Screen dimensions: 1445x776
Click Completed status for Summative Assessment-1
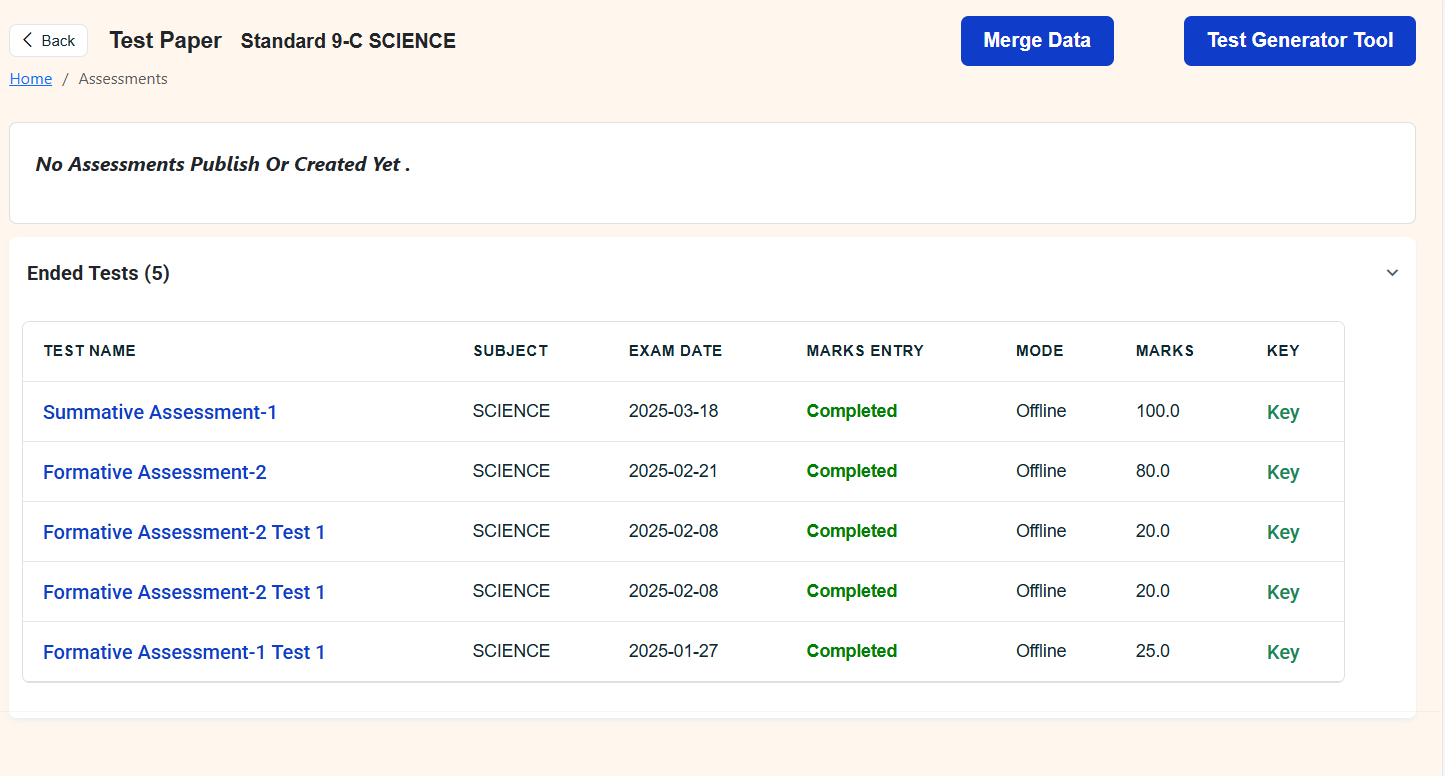pos(852,411)
